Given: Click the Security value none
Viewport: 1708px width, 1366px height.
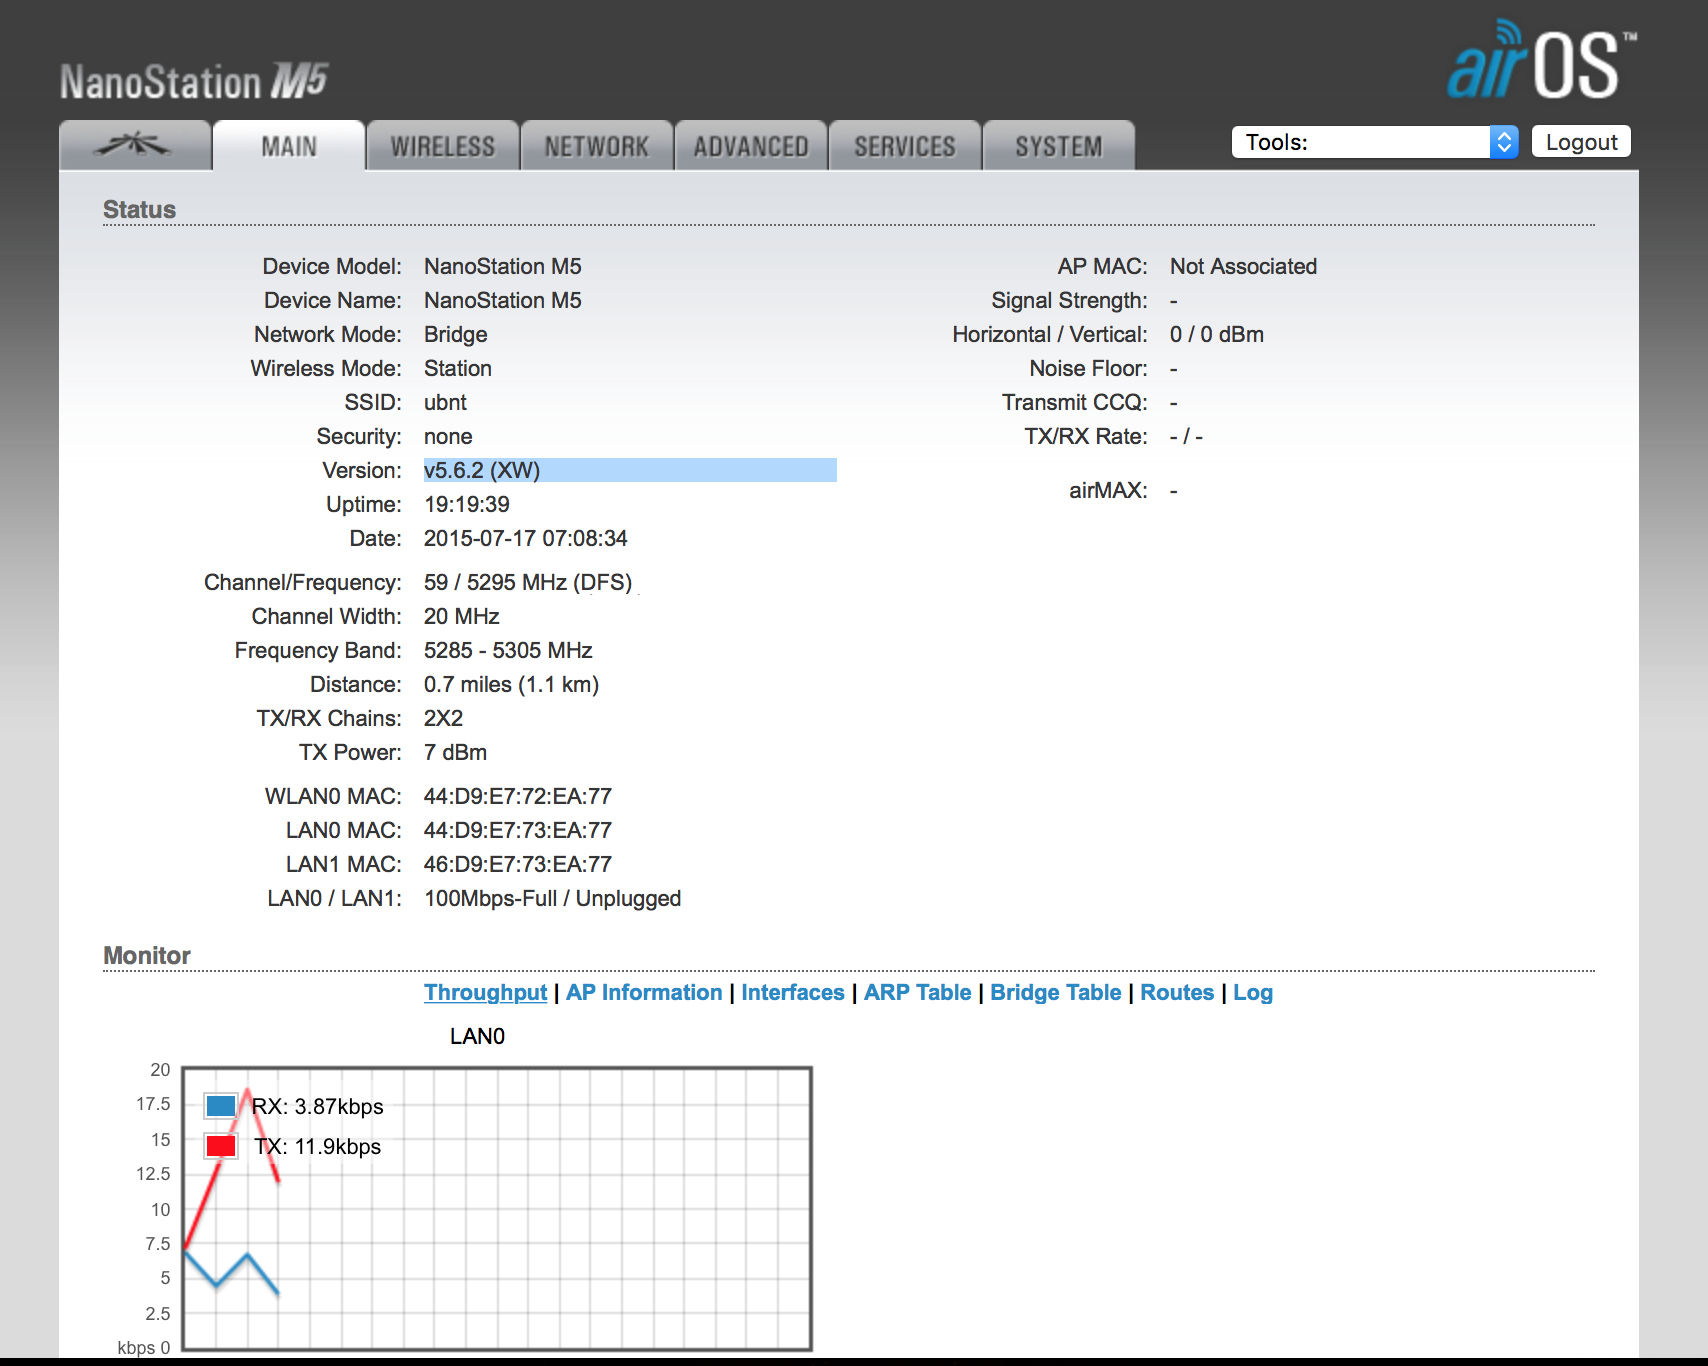Looking at the screenshot, I should (x=448, y=436).
